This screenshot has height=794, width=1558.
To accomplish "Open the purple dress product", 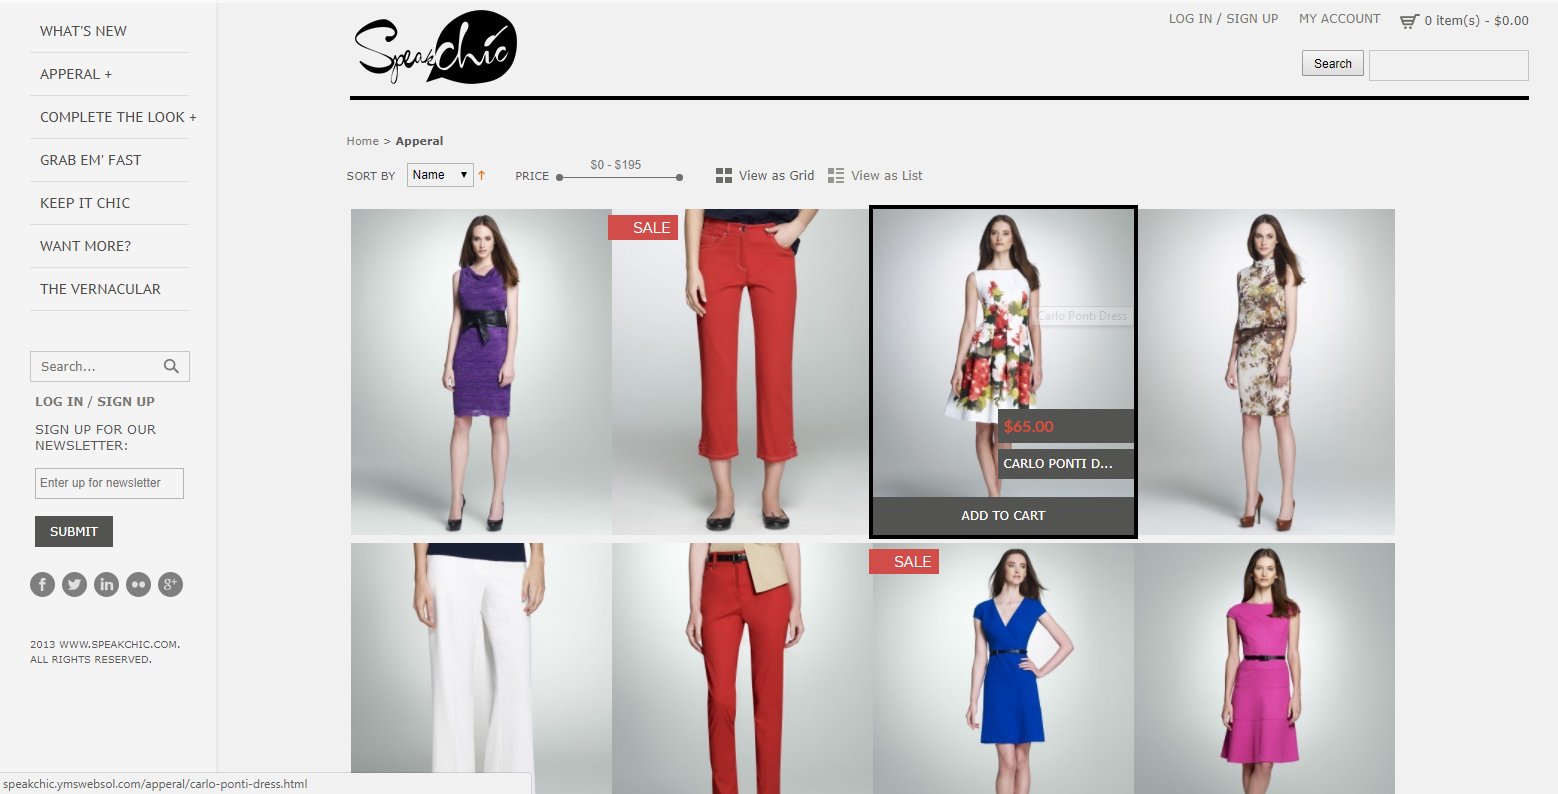I will coord(481,371).
